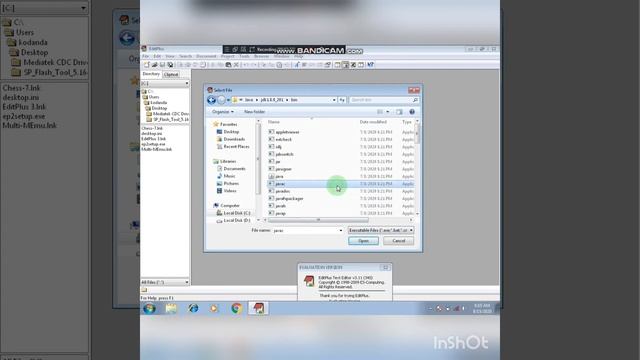The width and height of the screenshot is (640, 360).
Task: Click the refresh button beside address bar
Action: (x=342, y=100)
